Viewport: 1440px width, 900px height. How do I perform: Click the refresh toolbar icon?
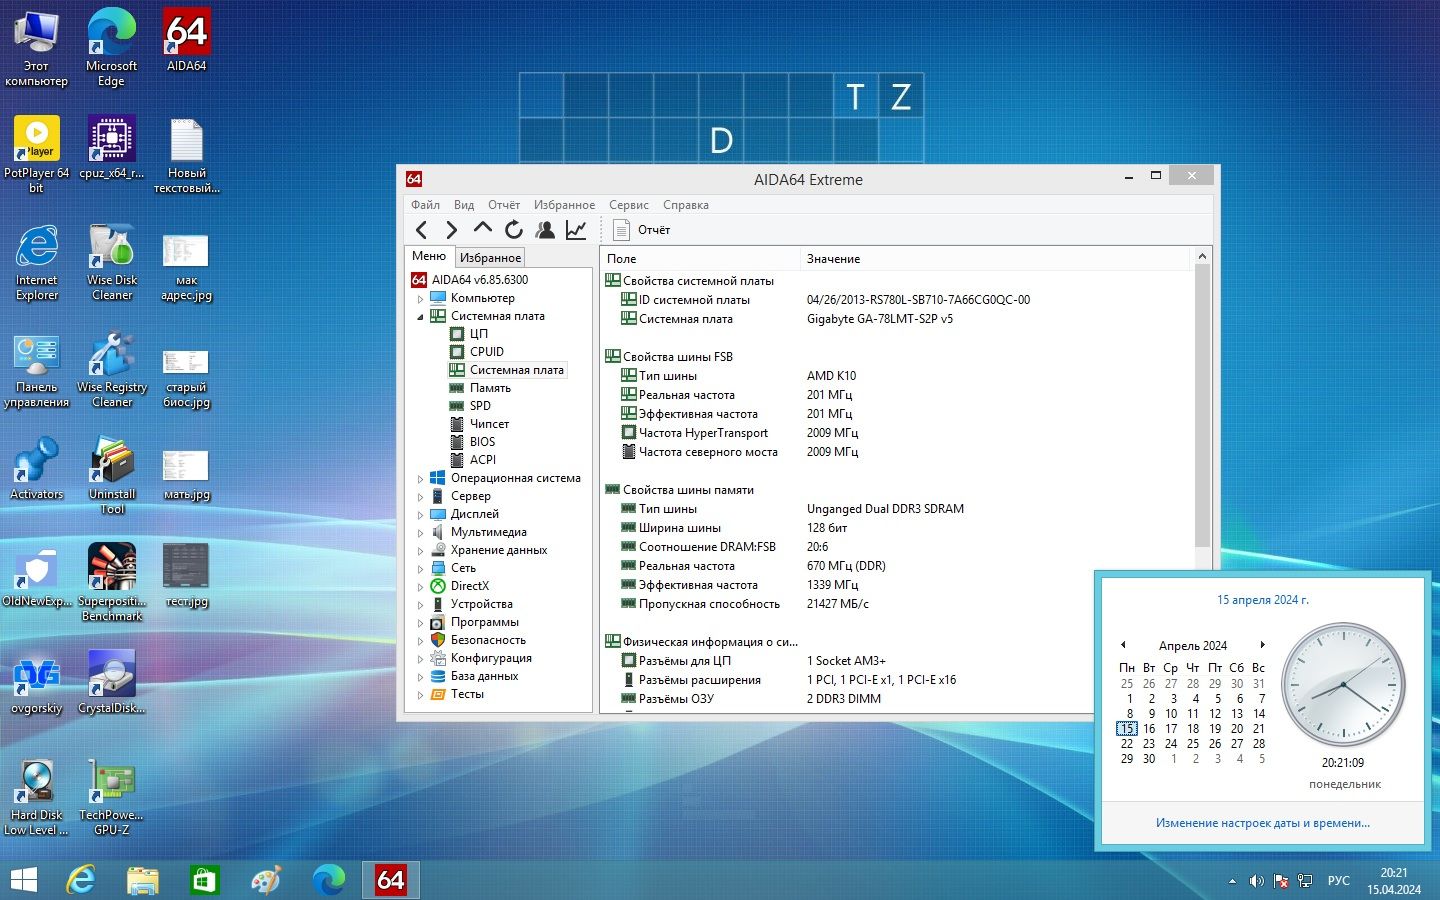click(514, 230)
